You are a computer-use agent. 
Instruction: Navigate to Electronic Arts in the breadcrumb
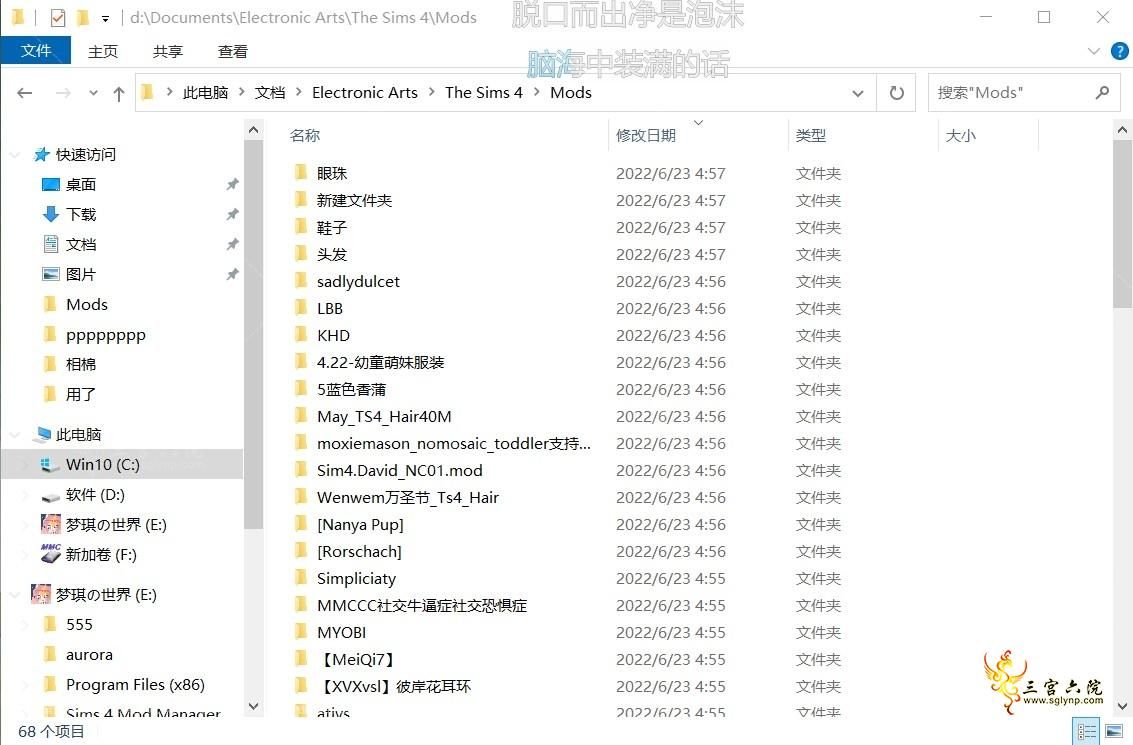tap(365, 92)
